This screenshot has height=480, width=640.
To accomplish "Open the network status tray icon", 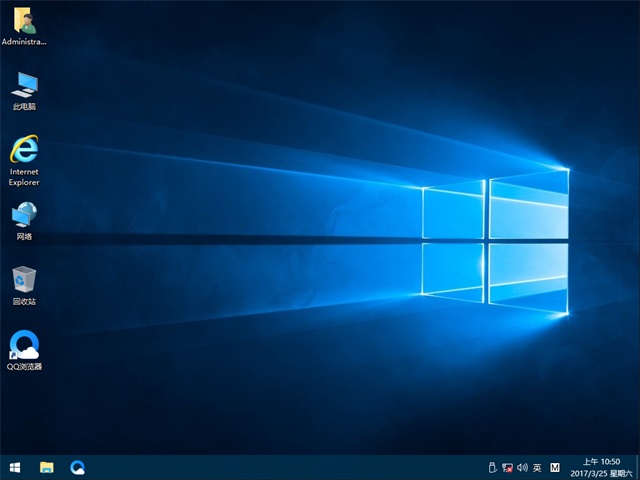I will [x=507, y=467].
